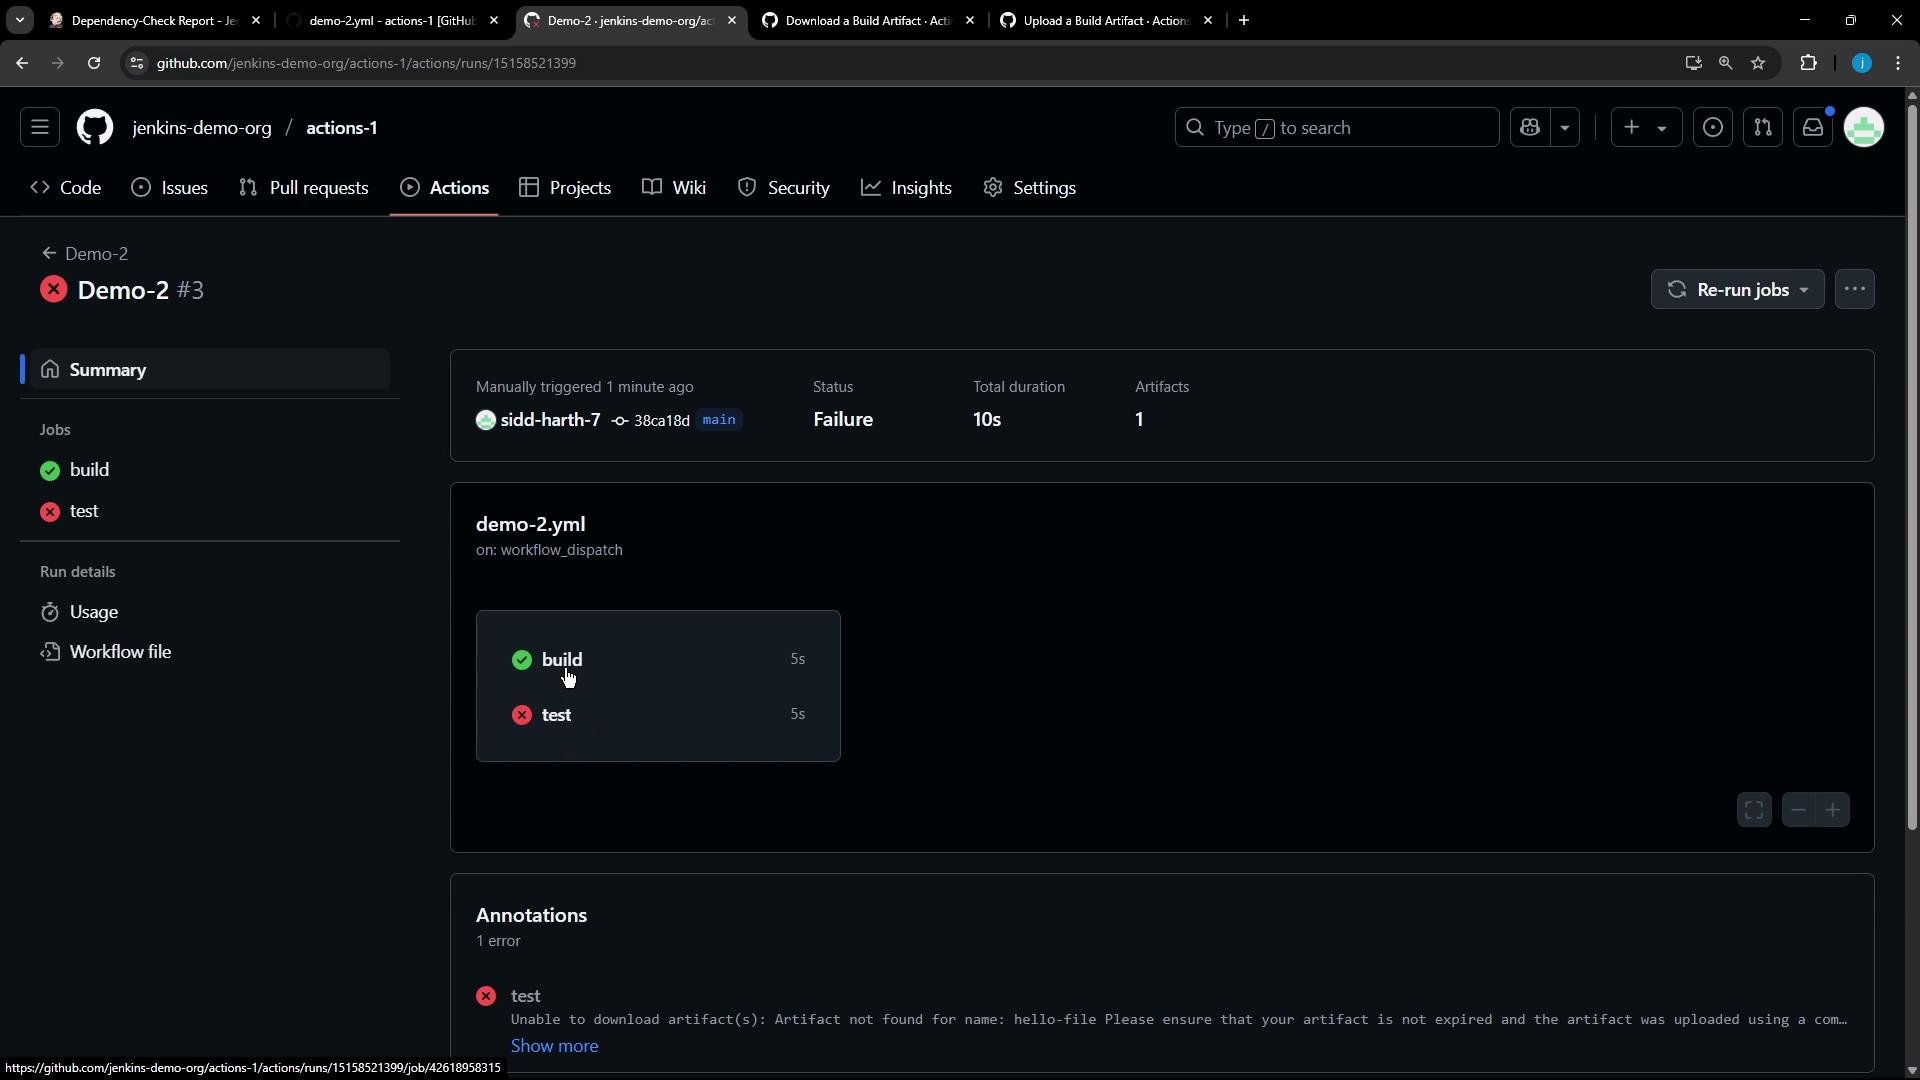The image size is (1920, 1080).
Task: Click the sidd-harth-7 user link
Action: 550,420
